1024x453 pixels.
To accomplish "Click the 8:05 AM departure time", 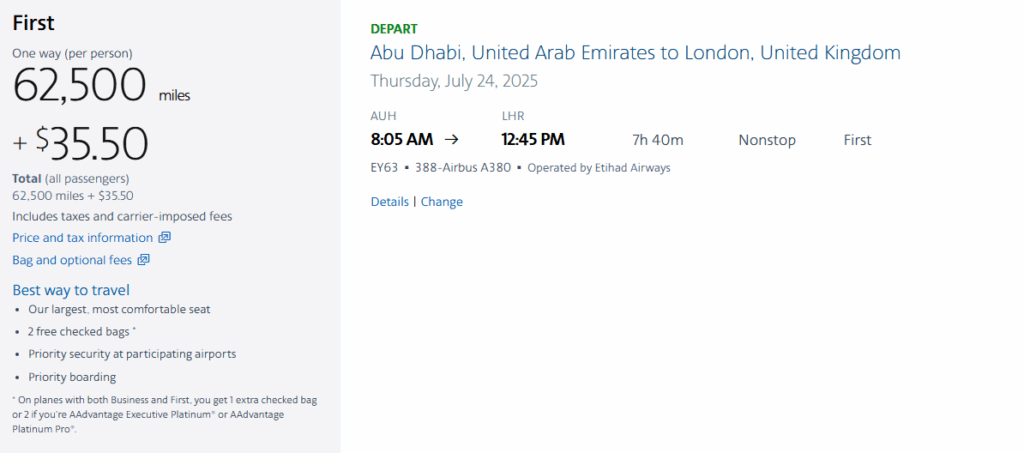I will 401,140.
